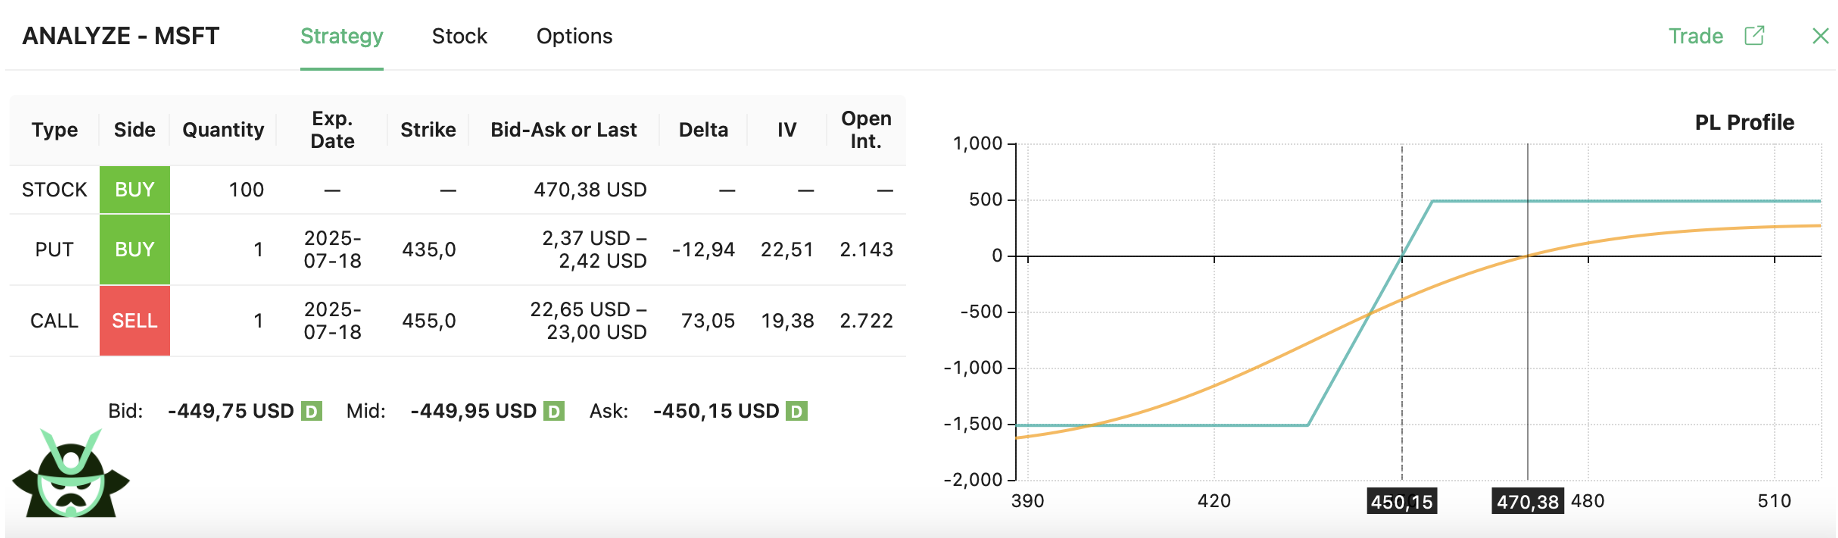Toggle the PUT row BUY side
1838x538 pixels.
click(135, 250)
